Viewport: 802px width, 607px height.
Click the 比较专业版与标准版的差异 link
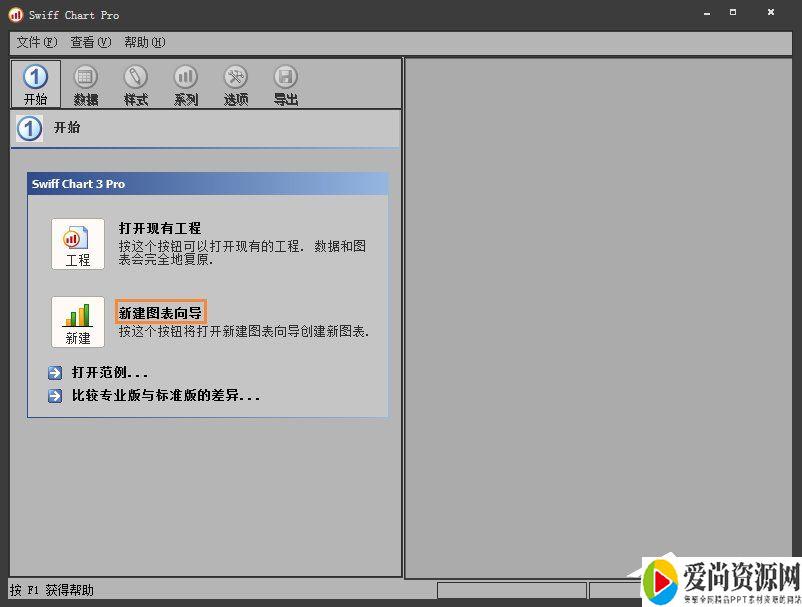tap(162, 394)
